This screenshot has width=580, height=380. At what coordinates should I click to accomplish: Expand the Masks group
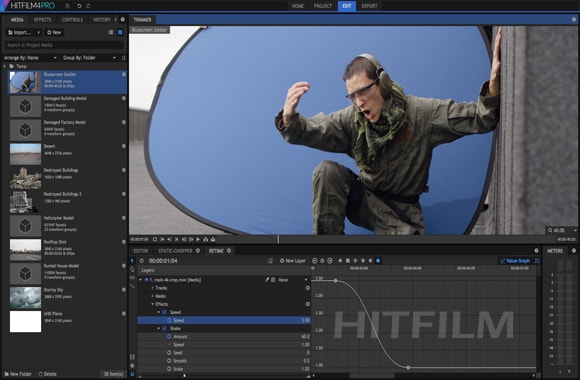[152, 296]
